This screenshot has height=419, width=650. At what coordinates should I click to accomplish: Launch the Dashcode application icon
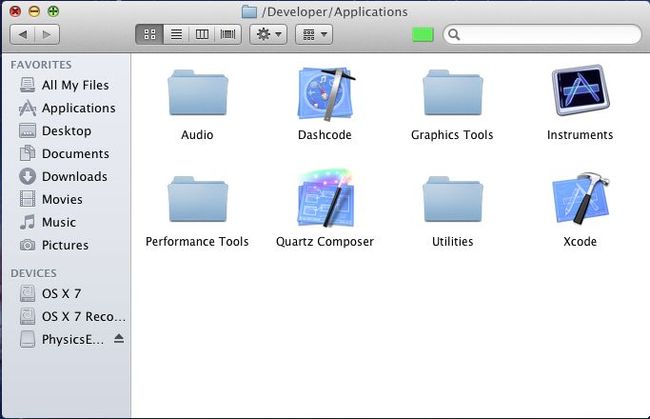tap(326, 94)
